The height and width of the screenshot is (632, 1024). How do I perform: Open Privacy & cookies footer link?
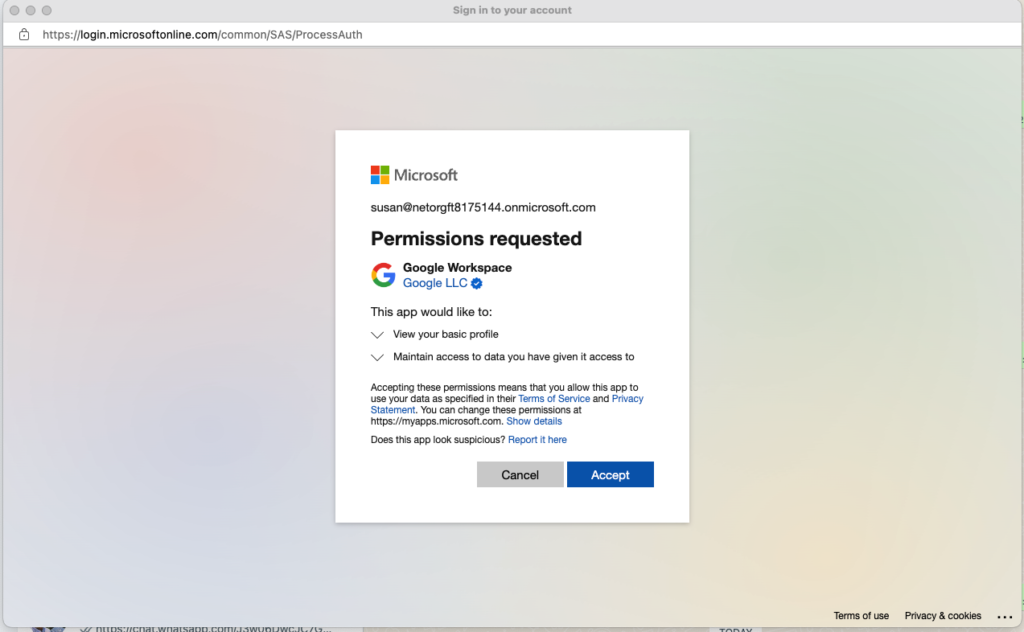(x=942, y=616)
